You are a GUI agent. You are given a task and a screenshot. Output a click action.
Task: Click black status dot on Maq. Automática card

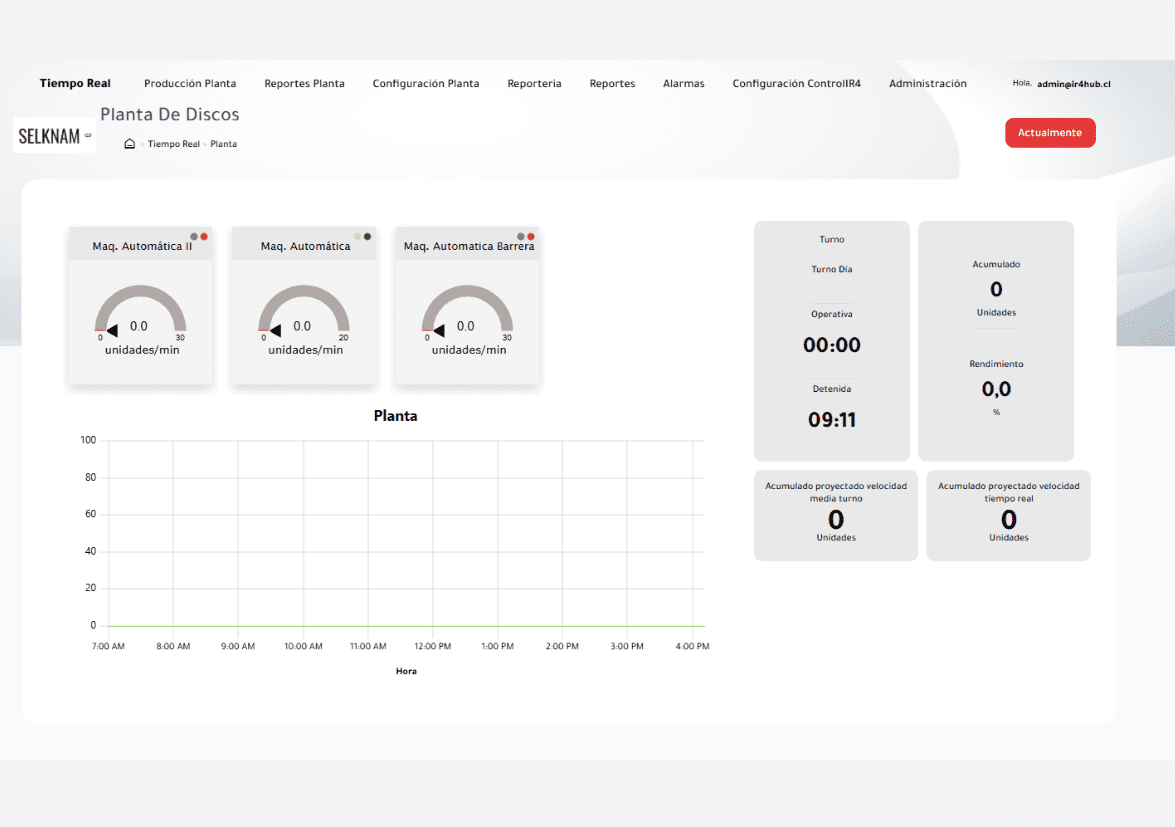(368, 237)
